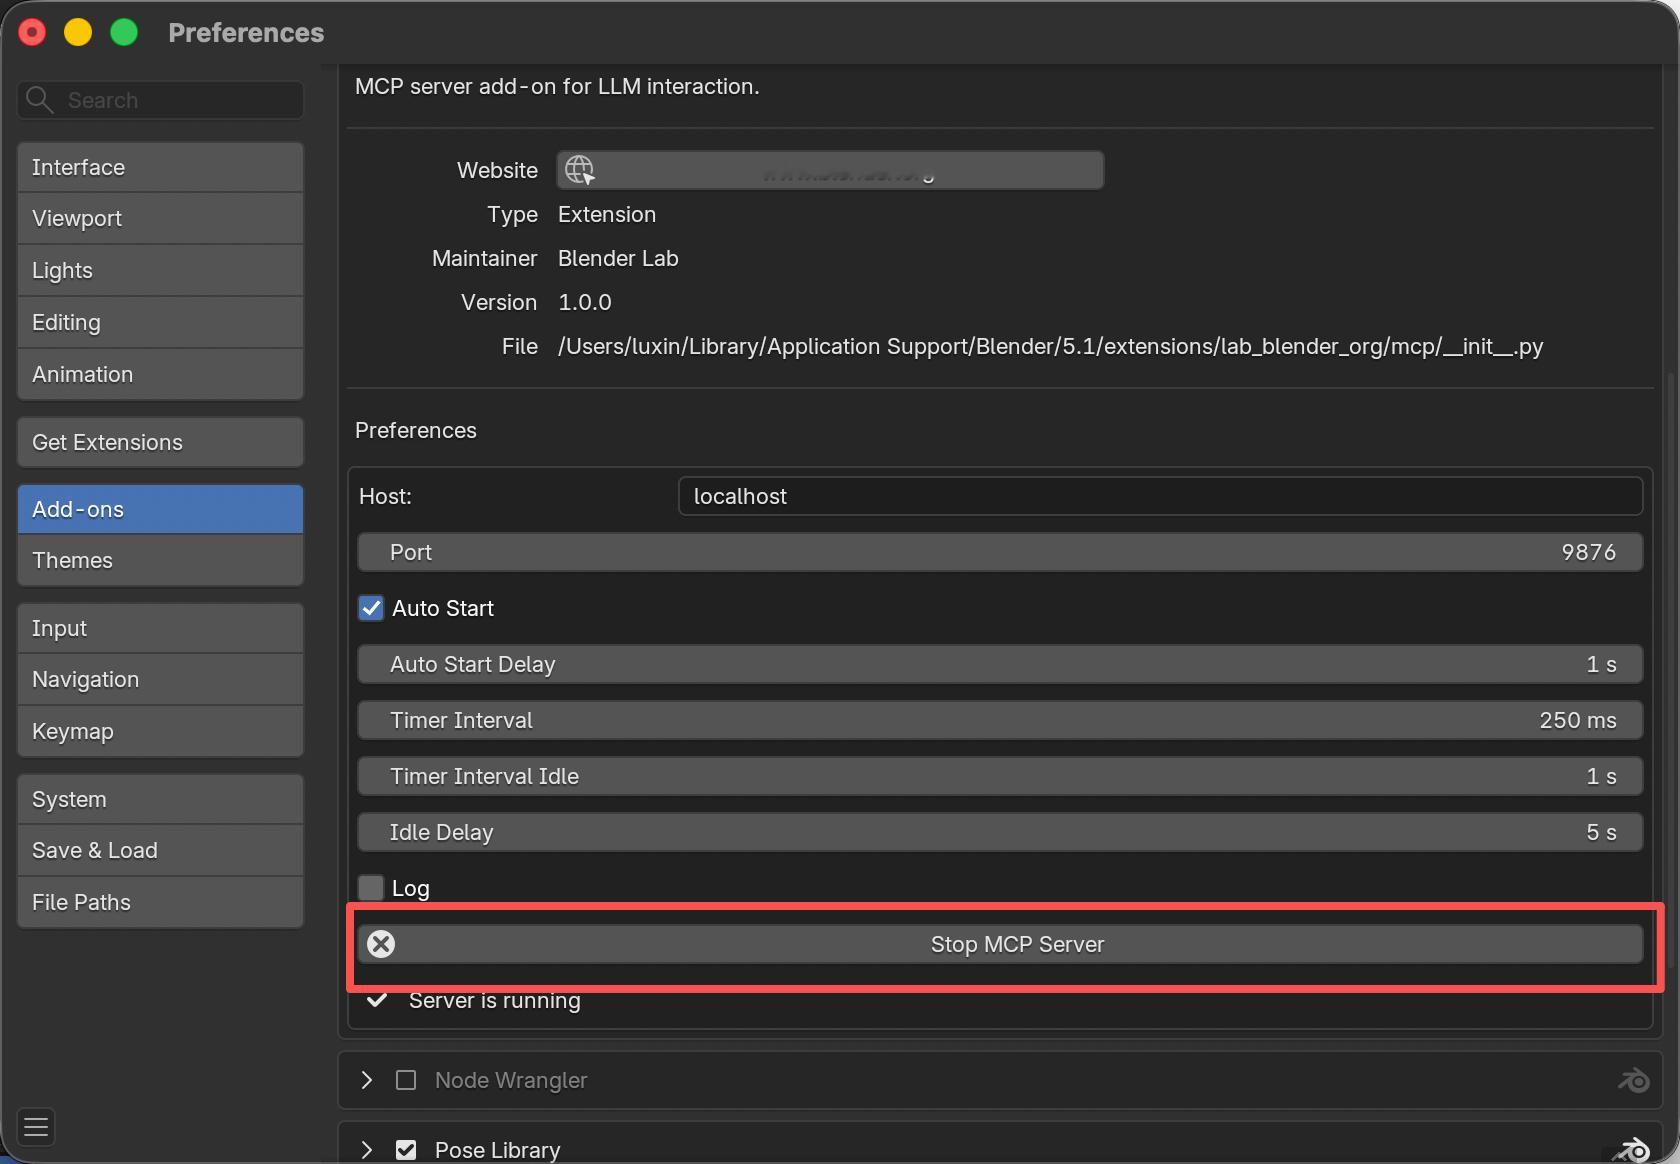
Task: Maximize the Preferences window with green button
Action: [x=124, y=32]
